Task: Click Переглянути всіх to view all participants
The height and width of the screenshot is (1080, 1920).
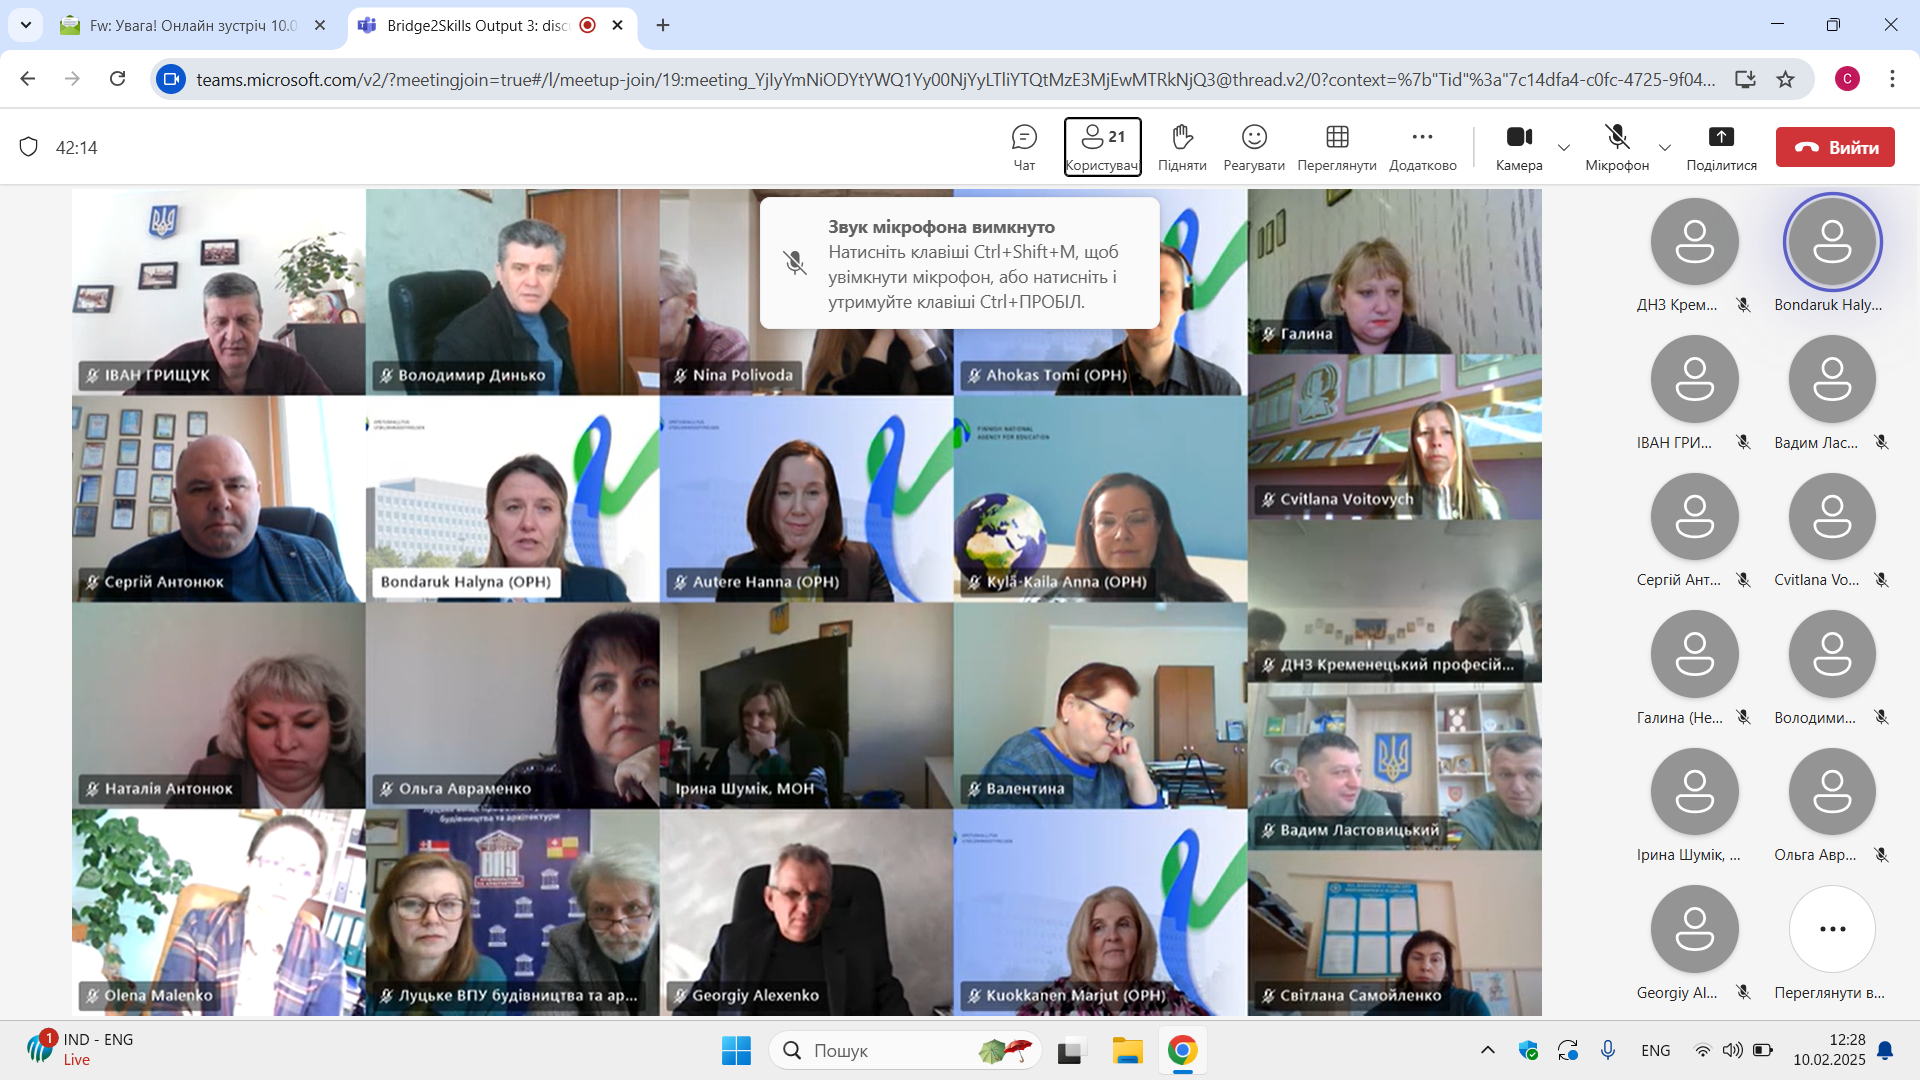Action: [1832, 930]
